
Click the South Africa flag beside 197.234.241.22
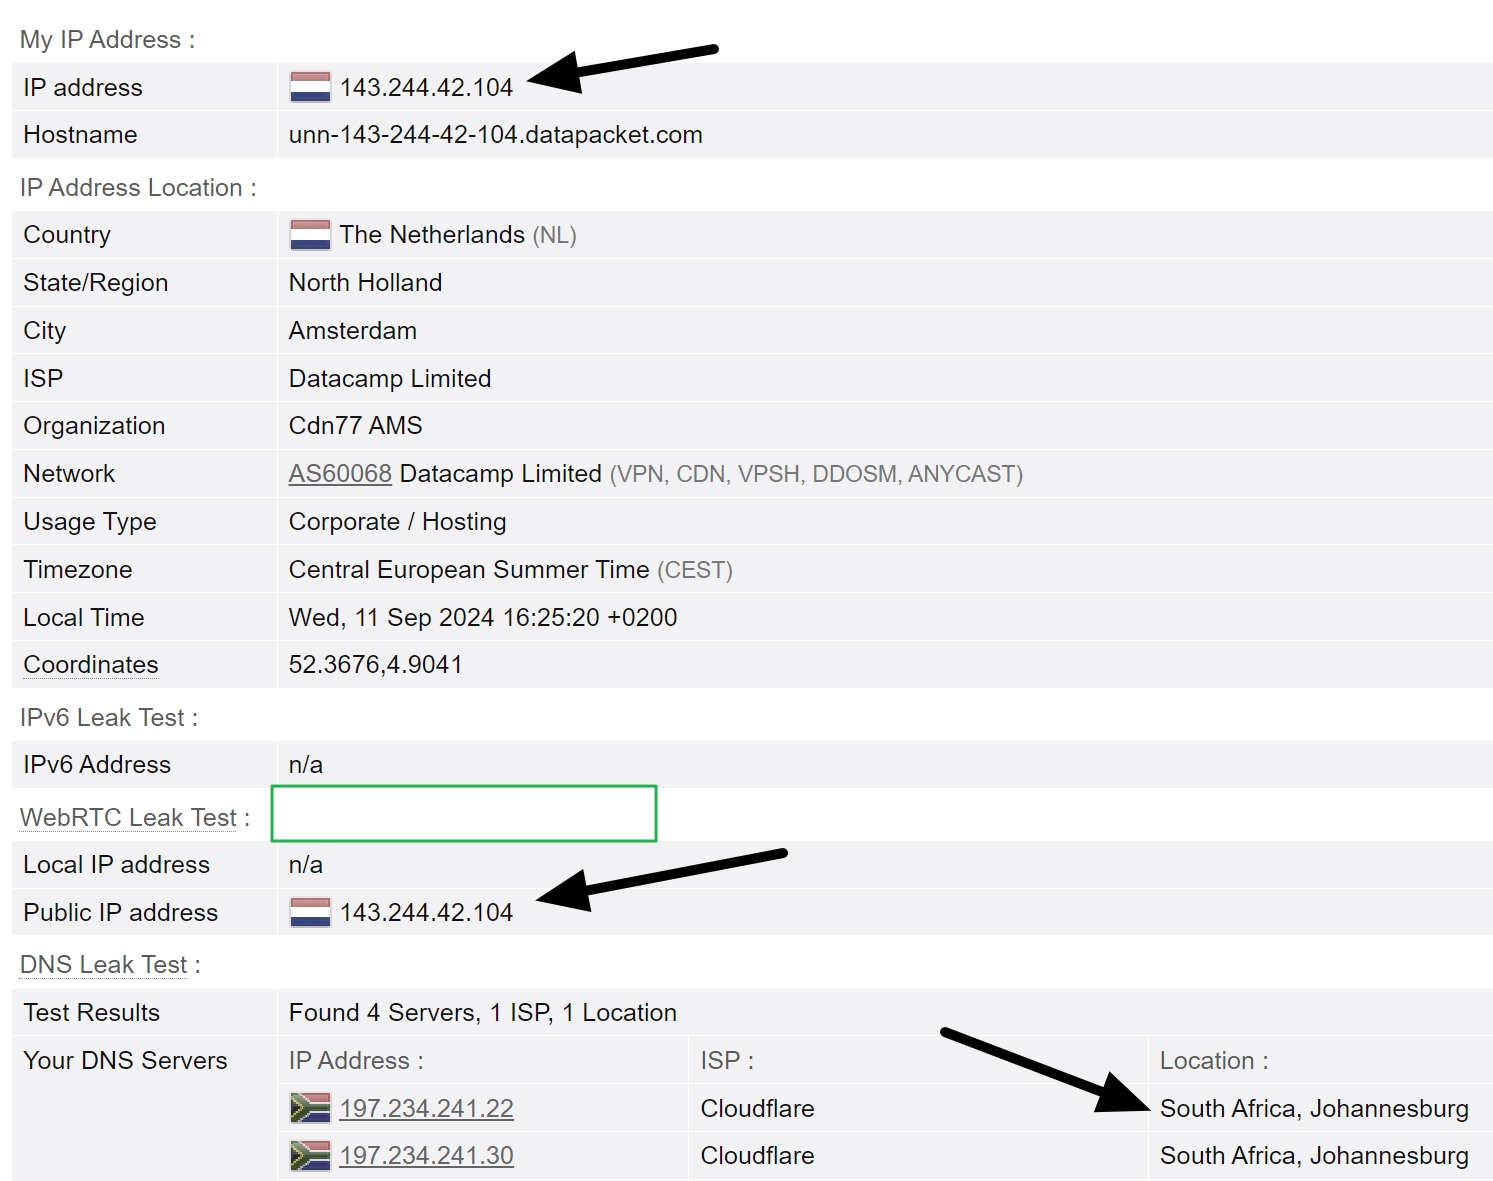pyautogui.click(x=309, y=1108)
